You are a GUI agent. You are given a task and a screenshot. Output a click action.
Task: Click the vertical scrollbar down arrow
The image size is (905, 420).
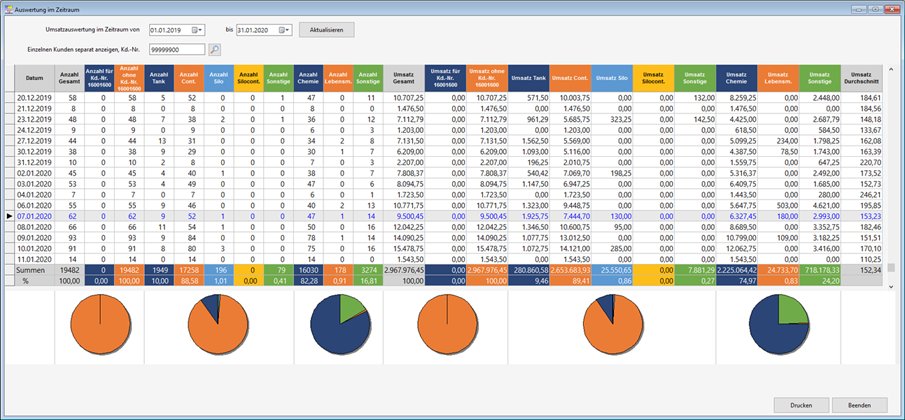[890, 259]
